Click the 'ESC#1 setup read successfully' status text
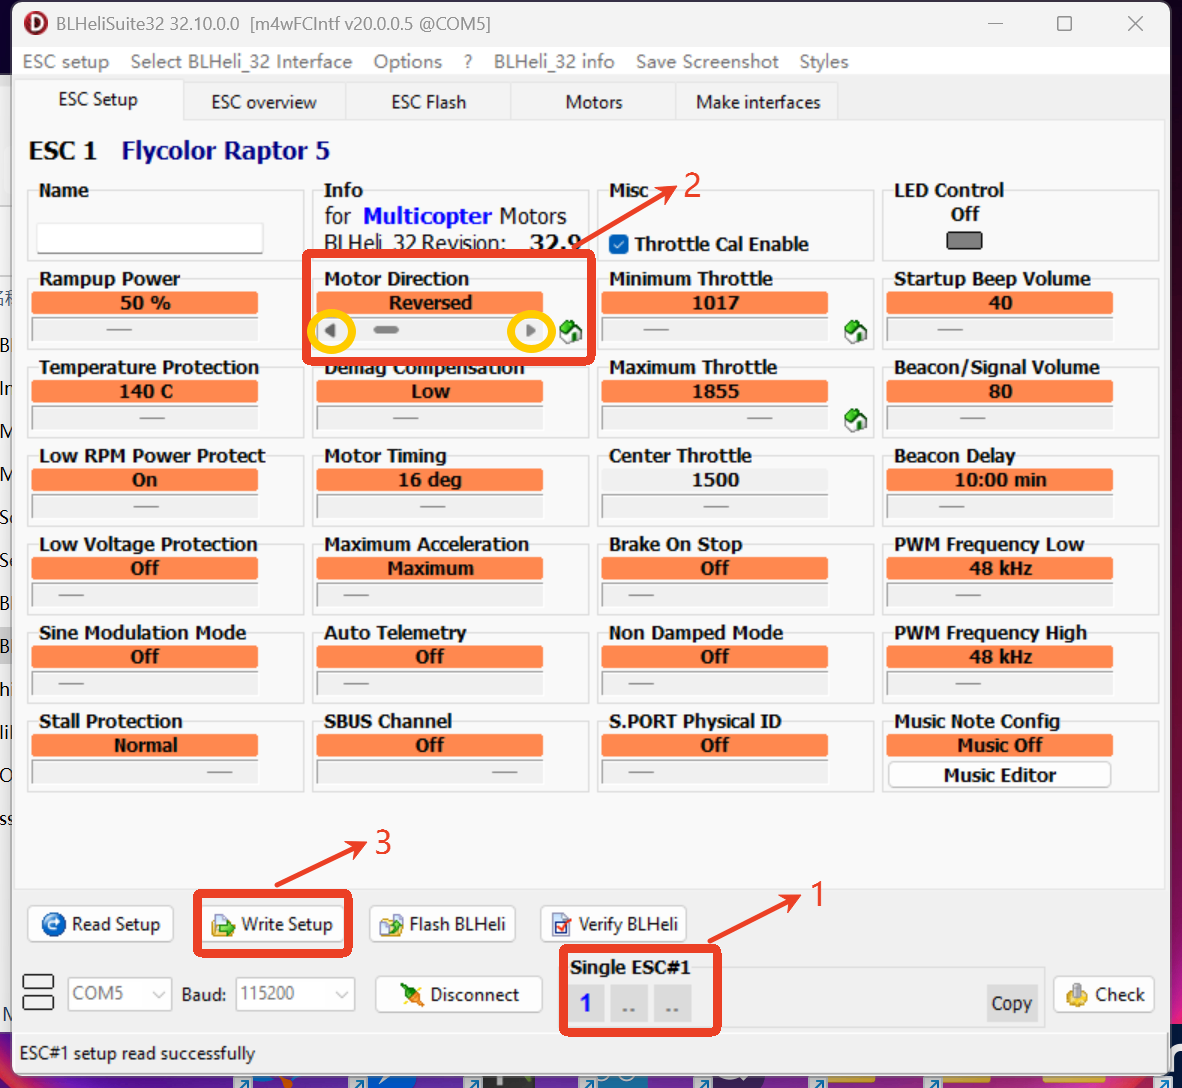This screenshot has height=1088, width=1182. pos(137,1053)
